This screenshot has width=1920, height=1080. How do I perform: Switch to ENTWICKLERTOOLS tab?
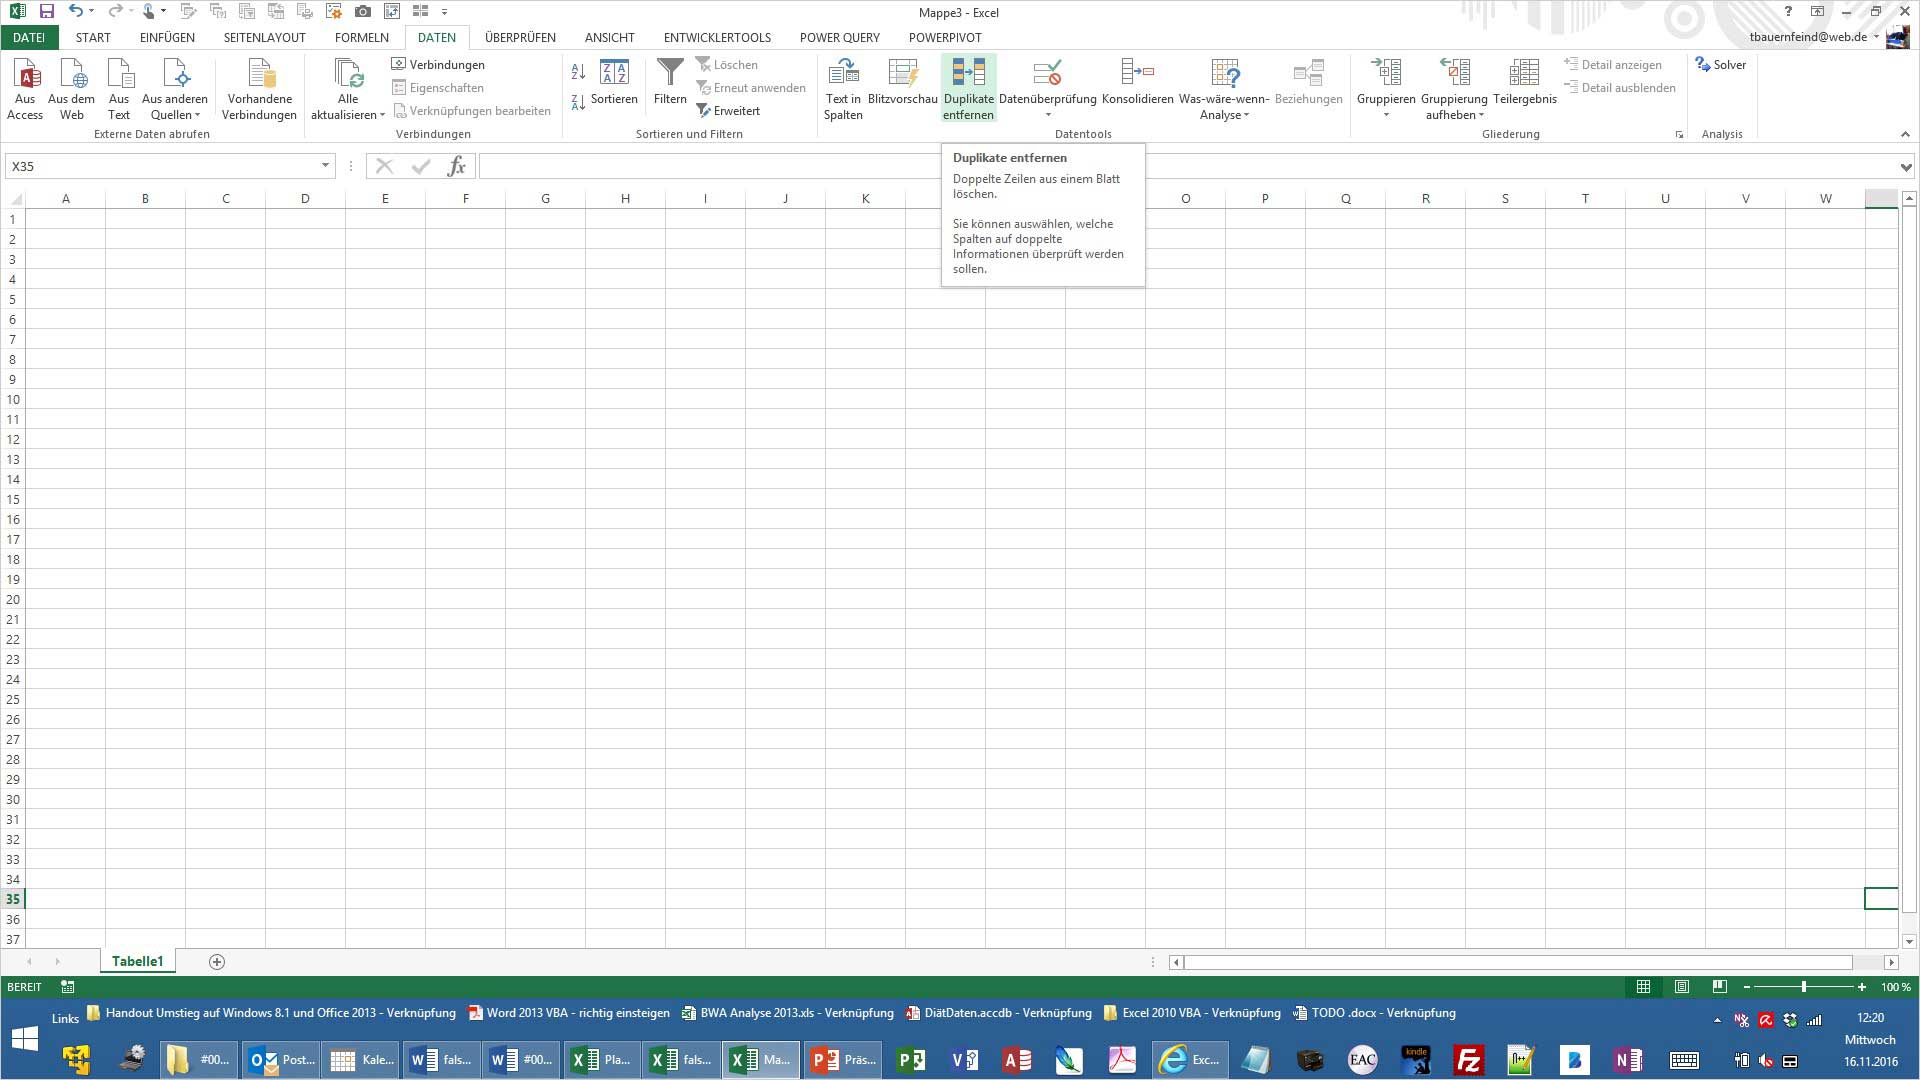[717, 37]
